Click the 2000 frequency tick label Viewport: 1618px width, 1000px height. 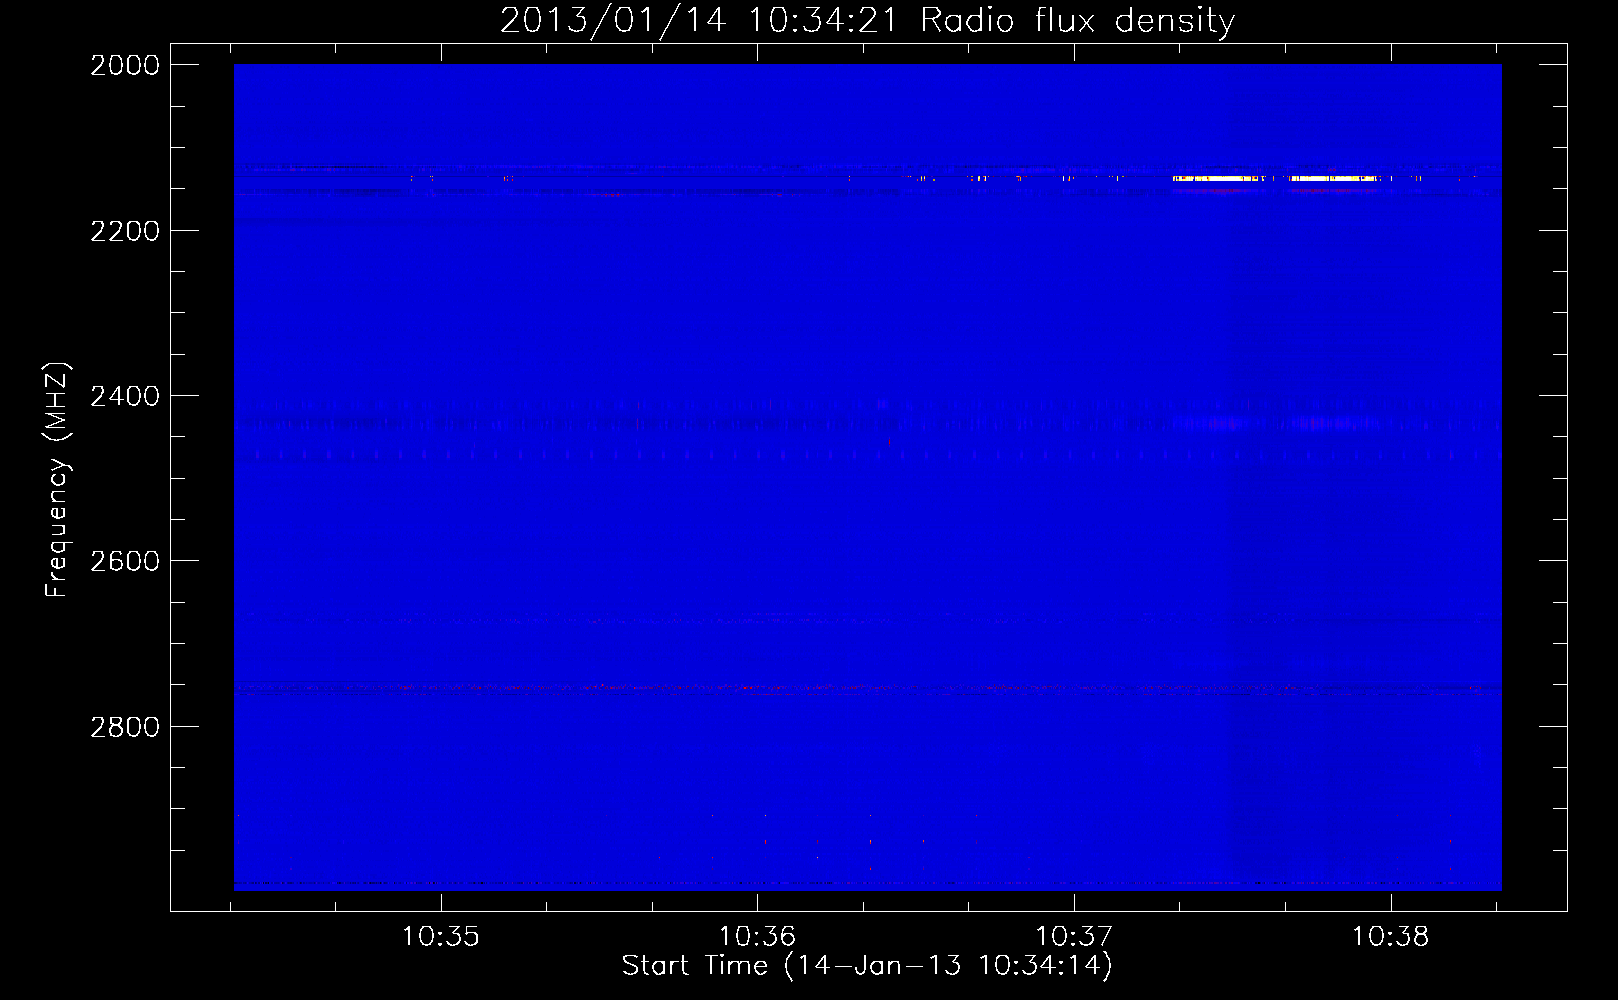coord(125,65)
